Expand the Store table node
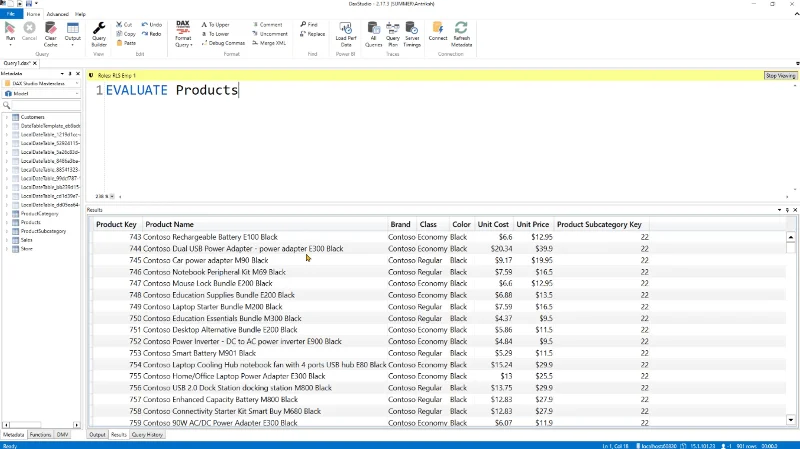The image size is (800, 449). tap(7, 248)
